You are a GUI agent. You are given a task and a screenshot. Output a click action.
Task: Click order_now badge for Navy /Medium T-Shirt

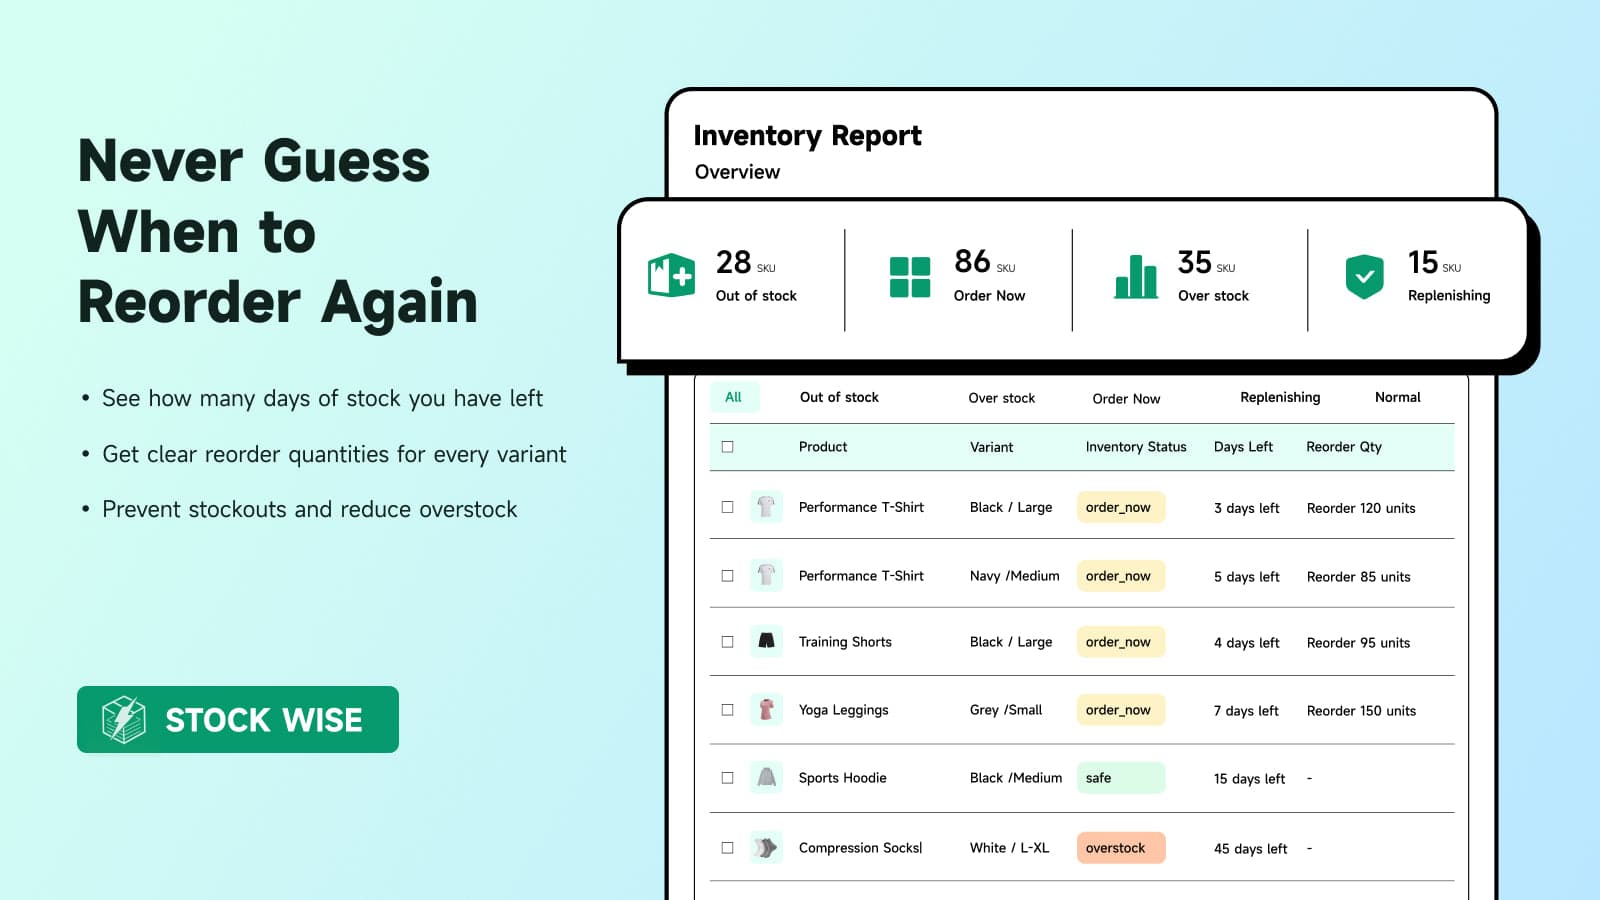point(1121,575)
